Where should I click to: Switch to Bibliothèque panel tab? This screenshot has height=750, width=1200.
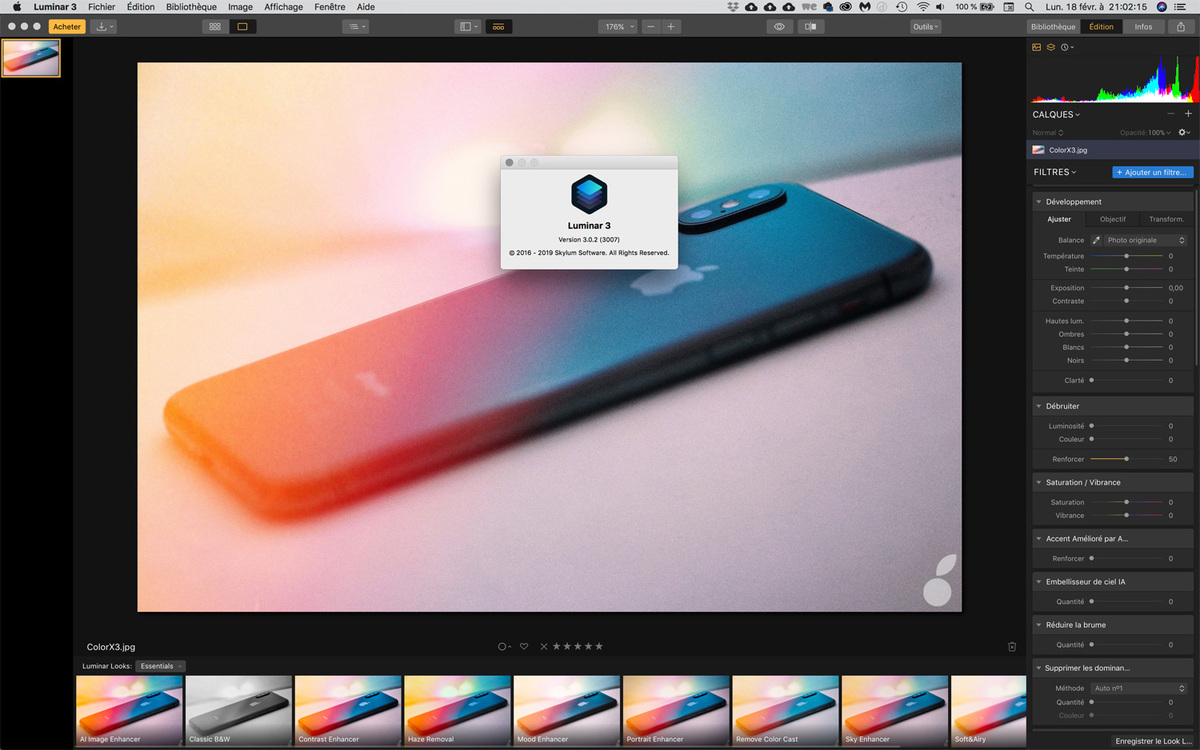click(1053, 27)
